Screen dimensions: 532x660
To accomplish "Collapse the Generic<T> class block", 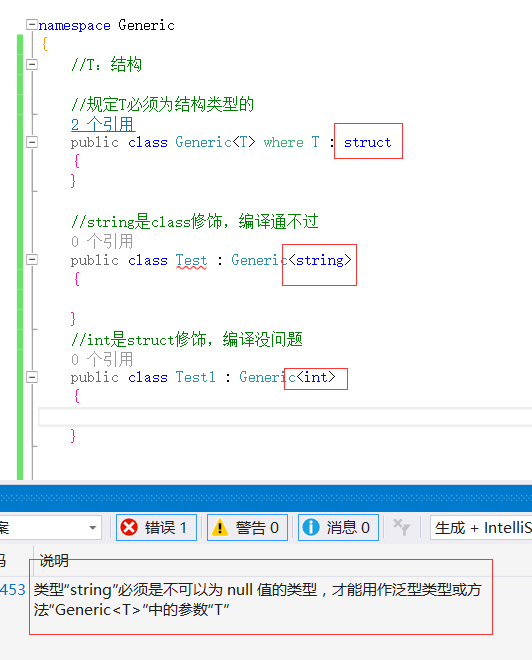I will click(32, 142).
